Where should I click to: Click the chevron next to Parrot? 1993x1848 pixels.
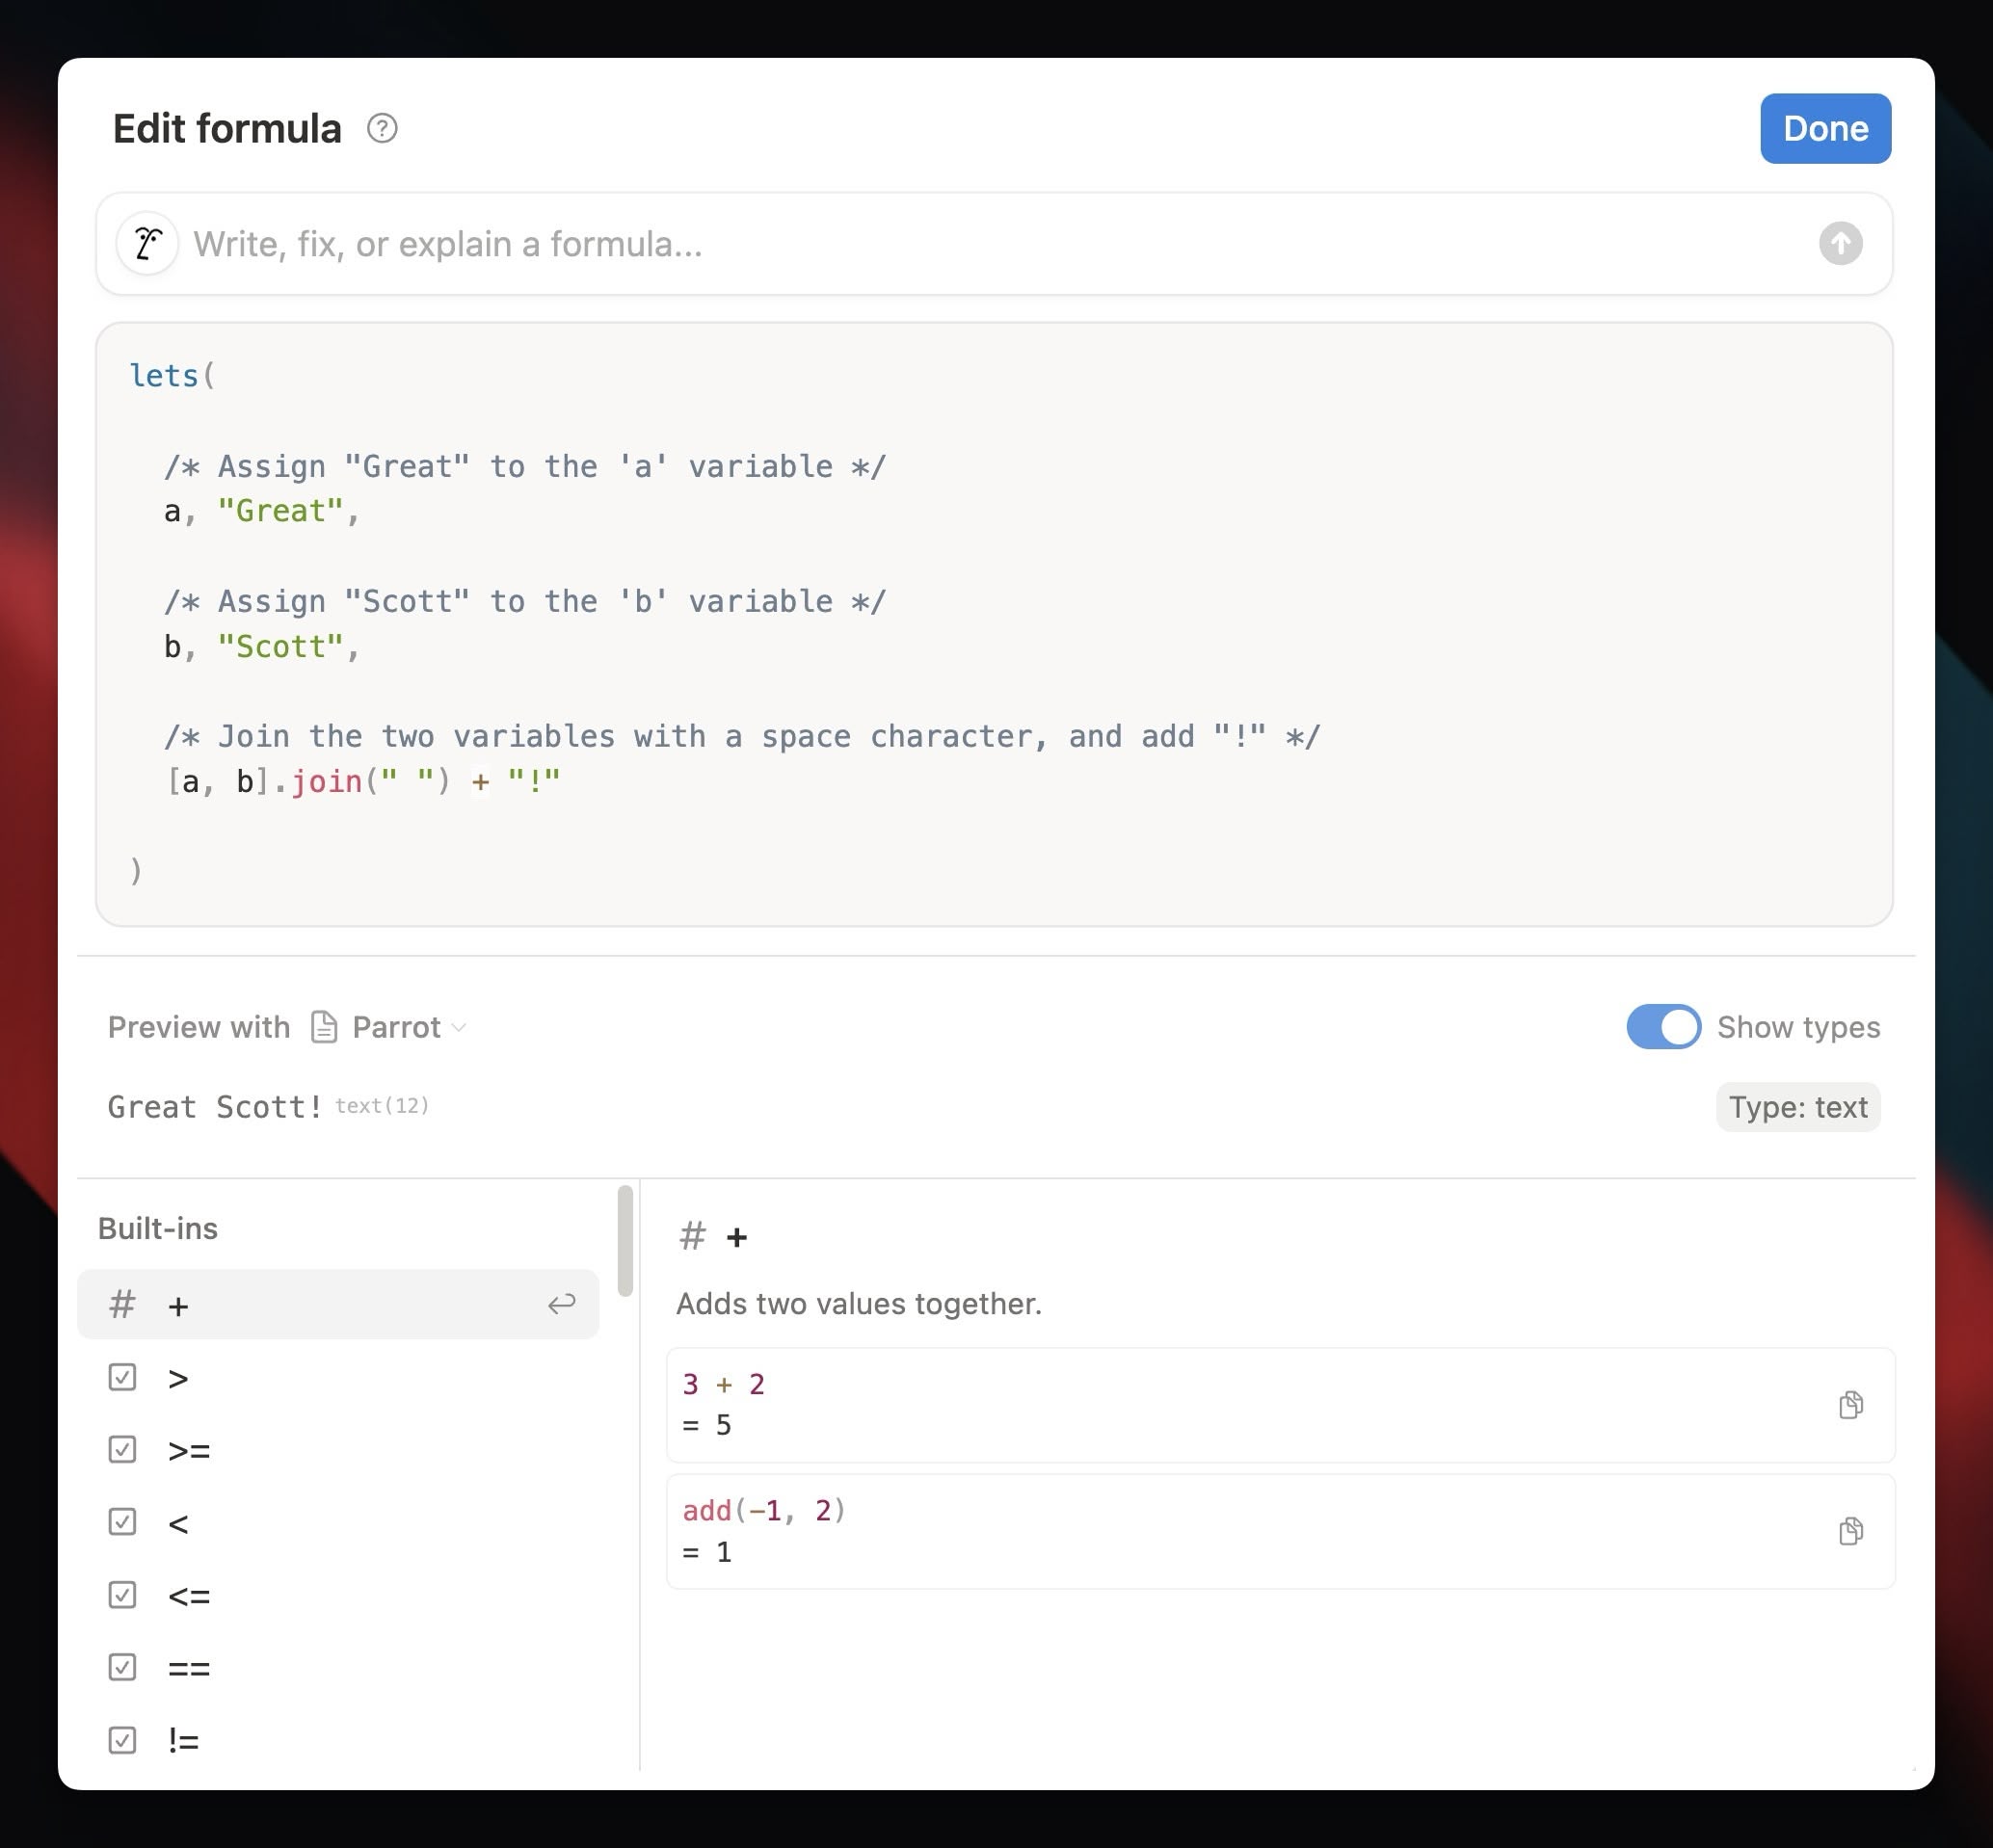click(459, 1028)
